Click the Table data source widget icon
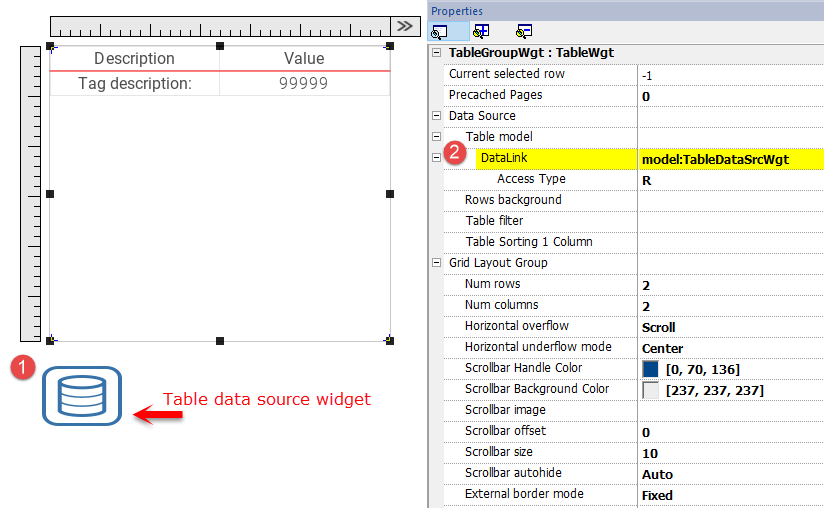 (x=81, y=395)
